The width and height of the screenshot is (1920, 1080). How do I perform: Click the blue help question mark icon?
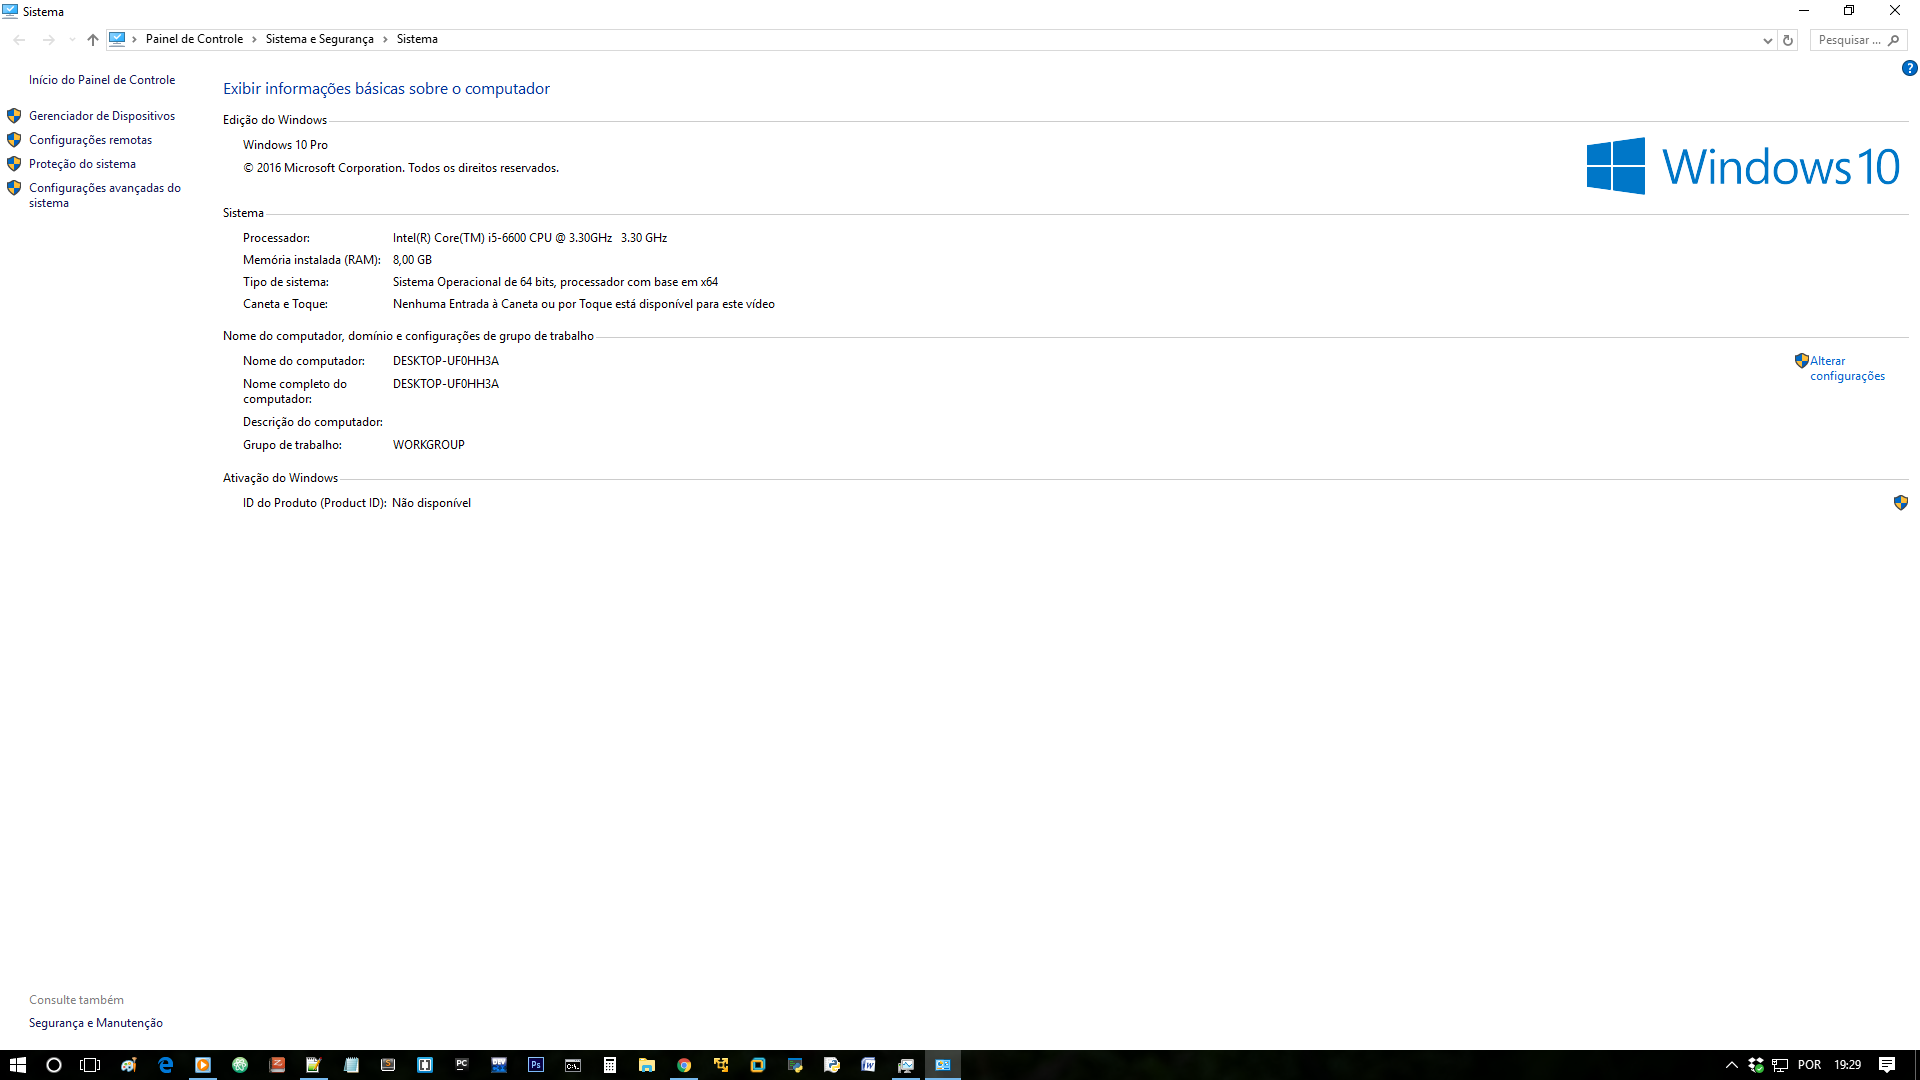(1909, 69)
